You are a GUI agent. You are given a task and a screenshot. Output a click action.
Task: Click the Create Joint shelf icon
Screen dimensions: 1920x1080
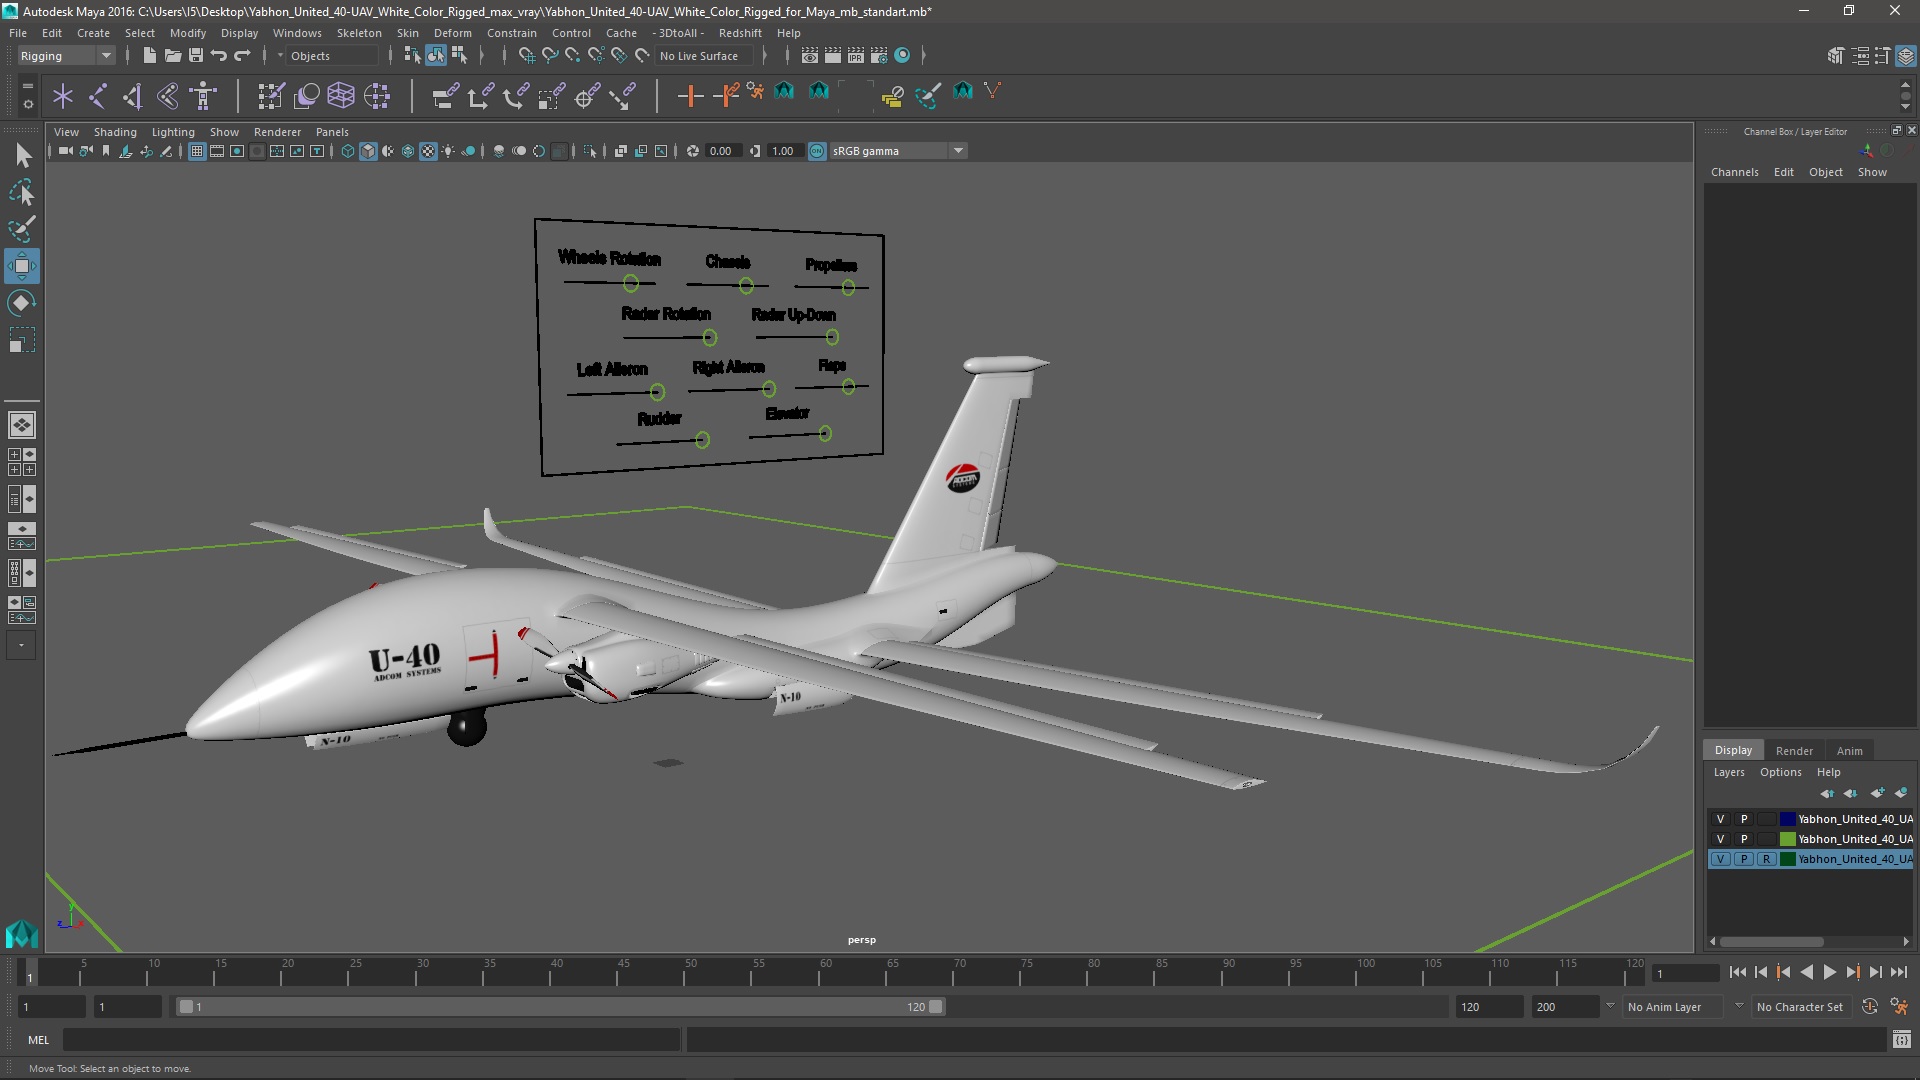(x=98, y=96)
